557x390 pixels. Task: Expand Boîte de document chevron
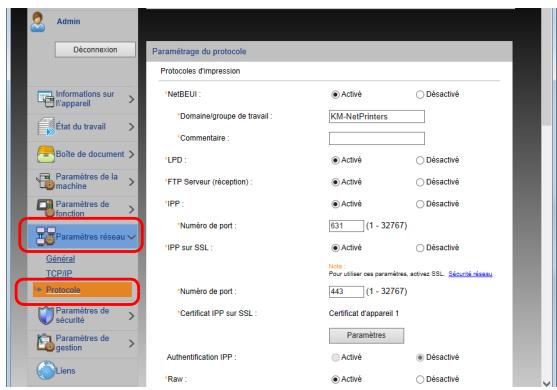pos(131,155)
